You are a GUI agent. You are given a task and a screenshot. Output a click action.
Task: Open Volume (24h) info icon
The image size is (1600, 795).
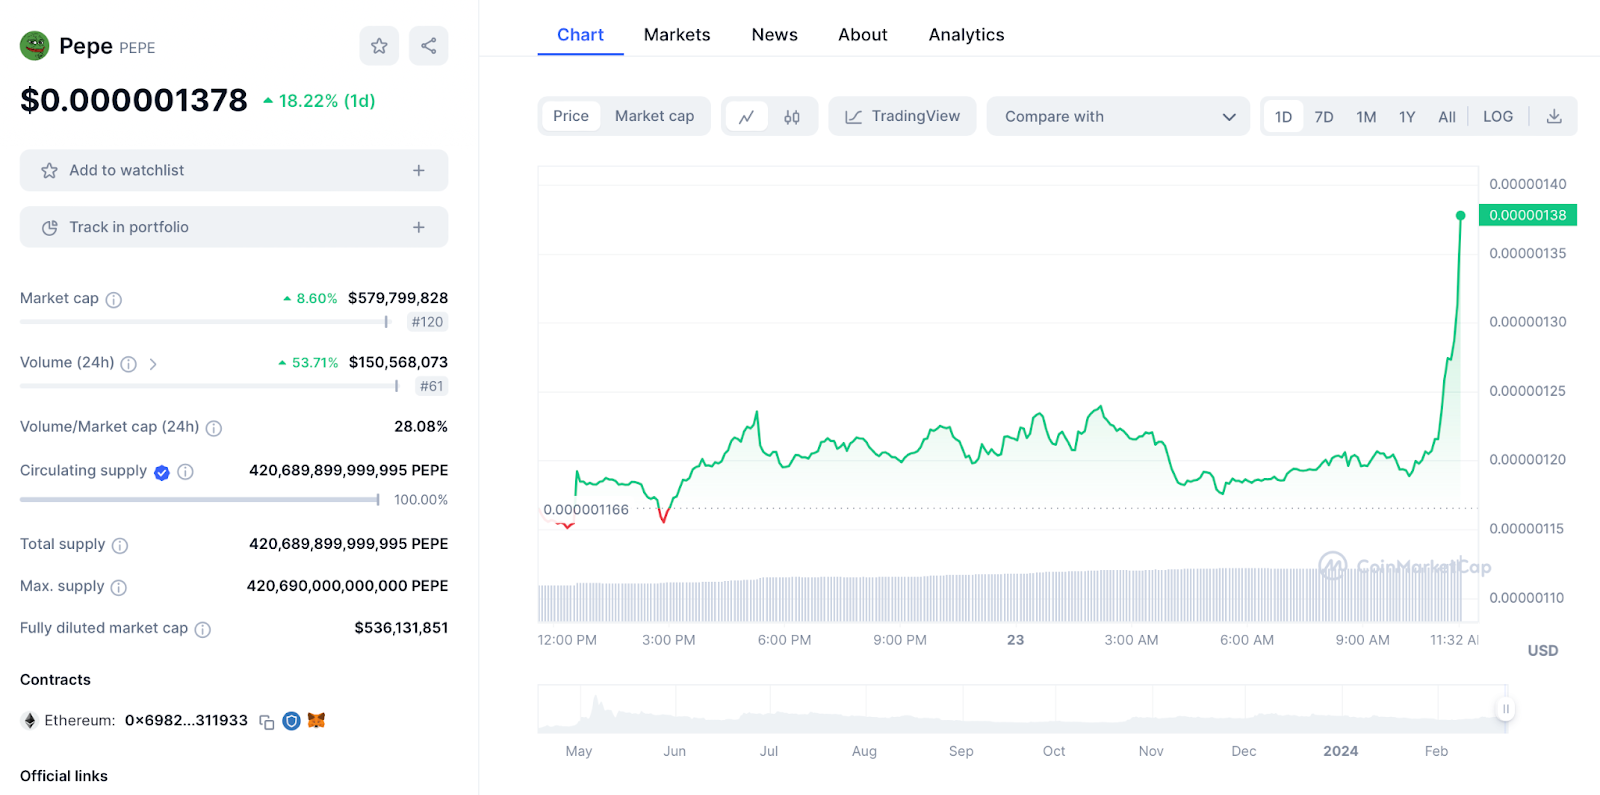click(x=129, y=364)
